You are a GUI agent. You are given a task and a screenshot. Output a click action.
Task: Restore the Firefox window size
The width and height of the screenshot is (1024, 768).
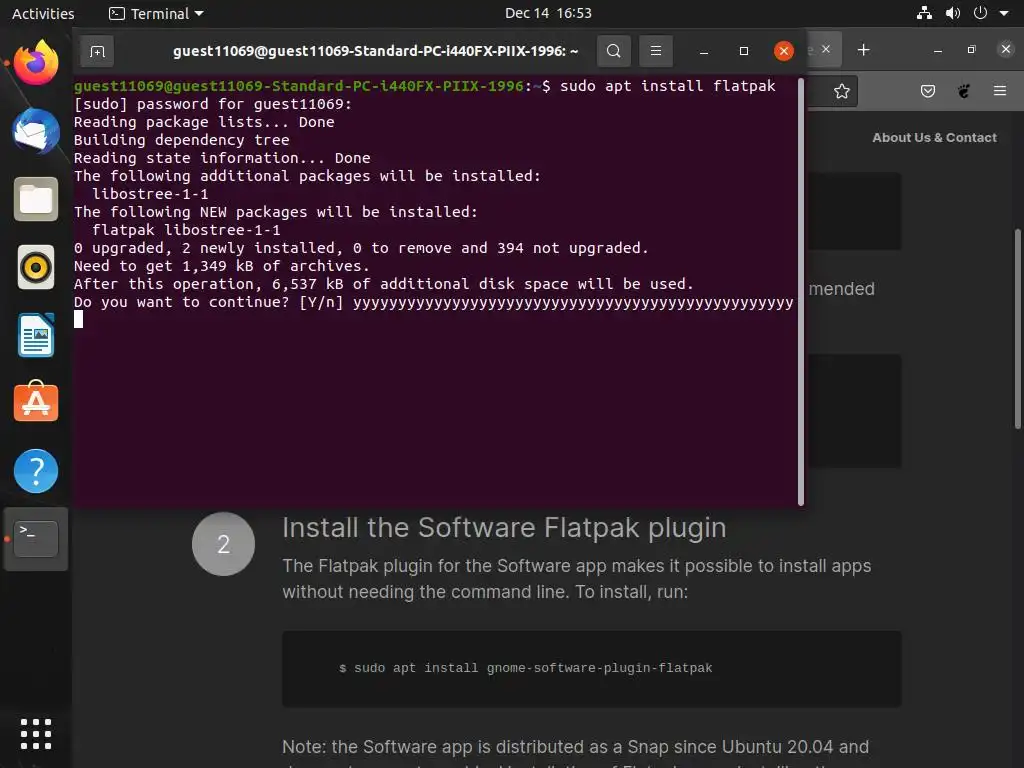point(972,50)
